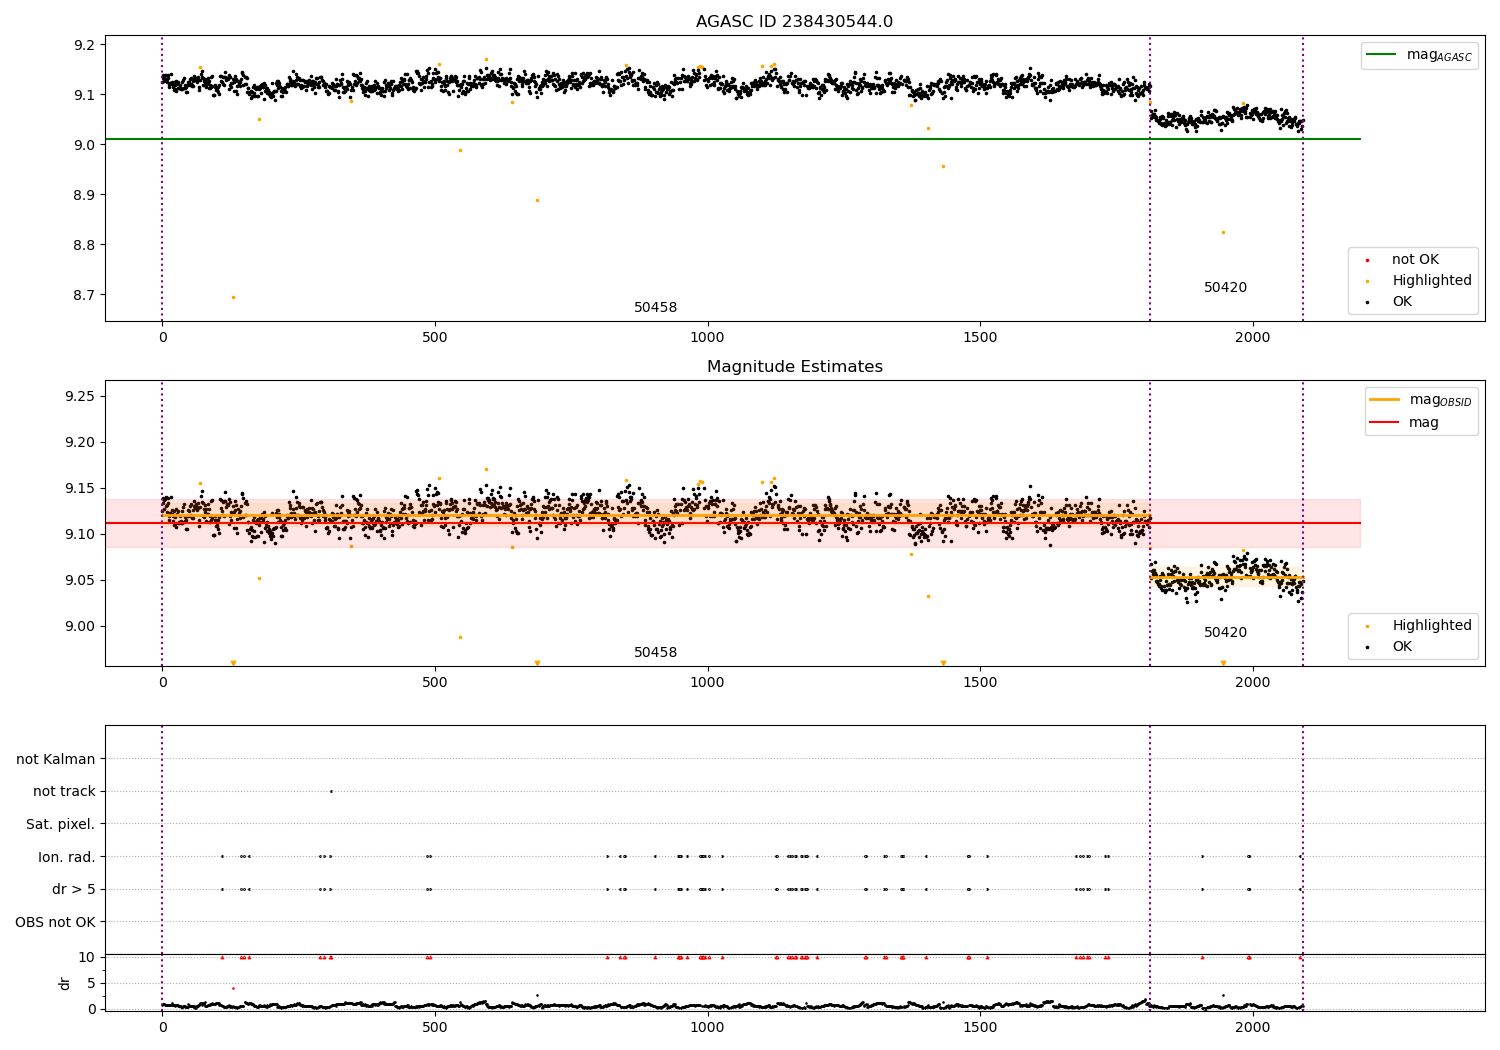Viewport: 1500px width, 1050px height.
Task: Click the green mag AGASC legend line sample
Action: (x=1382, y=55)
